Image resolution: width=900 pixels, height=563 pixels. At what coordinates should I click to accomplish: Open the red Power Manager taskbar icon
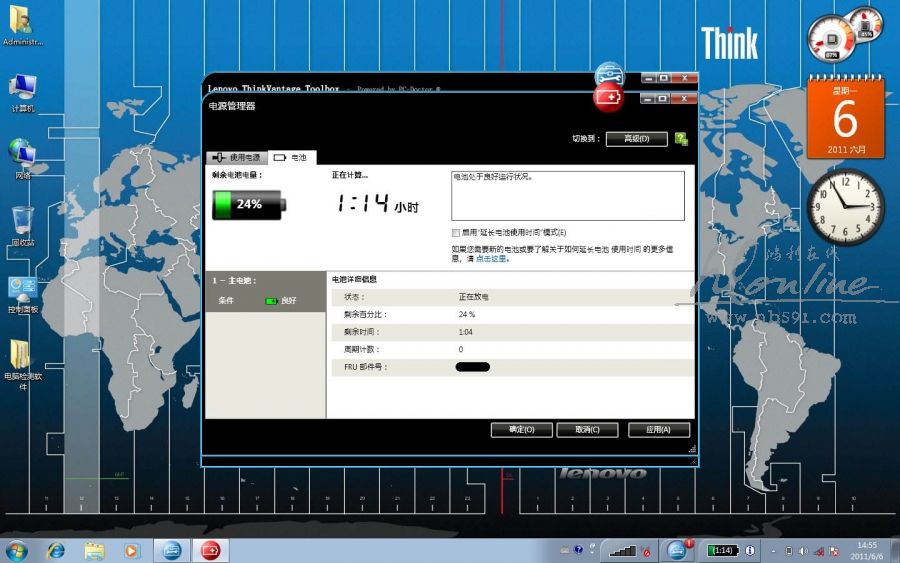(210, 551)
